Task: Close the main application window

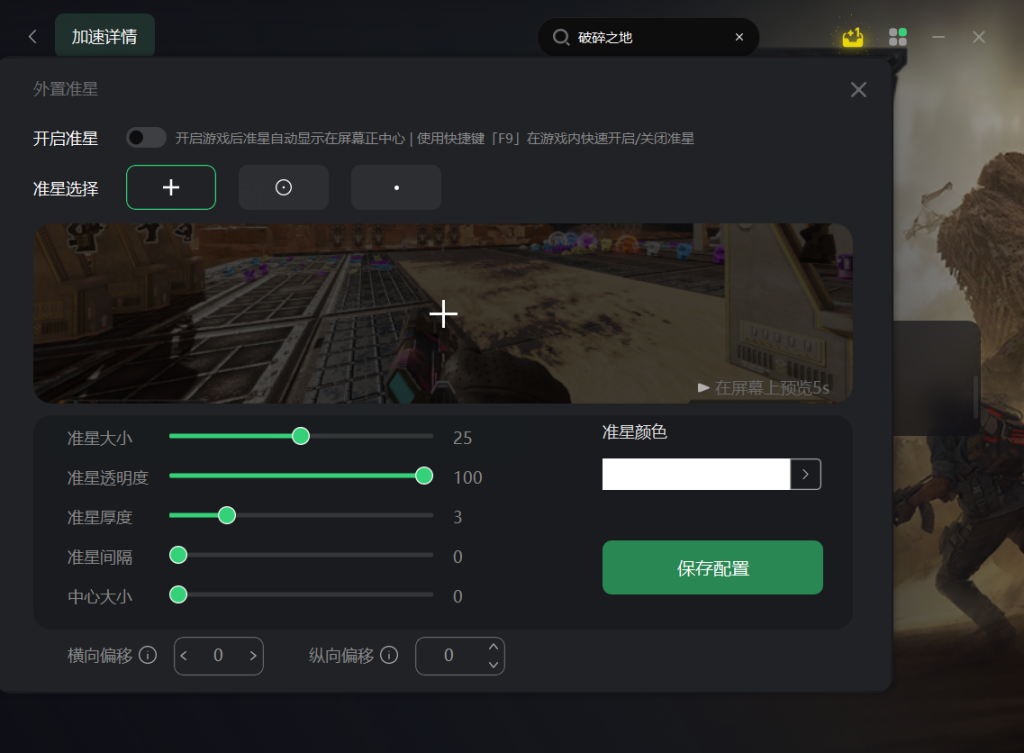Action: pyautogui.click(x=978, y=37)
